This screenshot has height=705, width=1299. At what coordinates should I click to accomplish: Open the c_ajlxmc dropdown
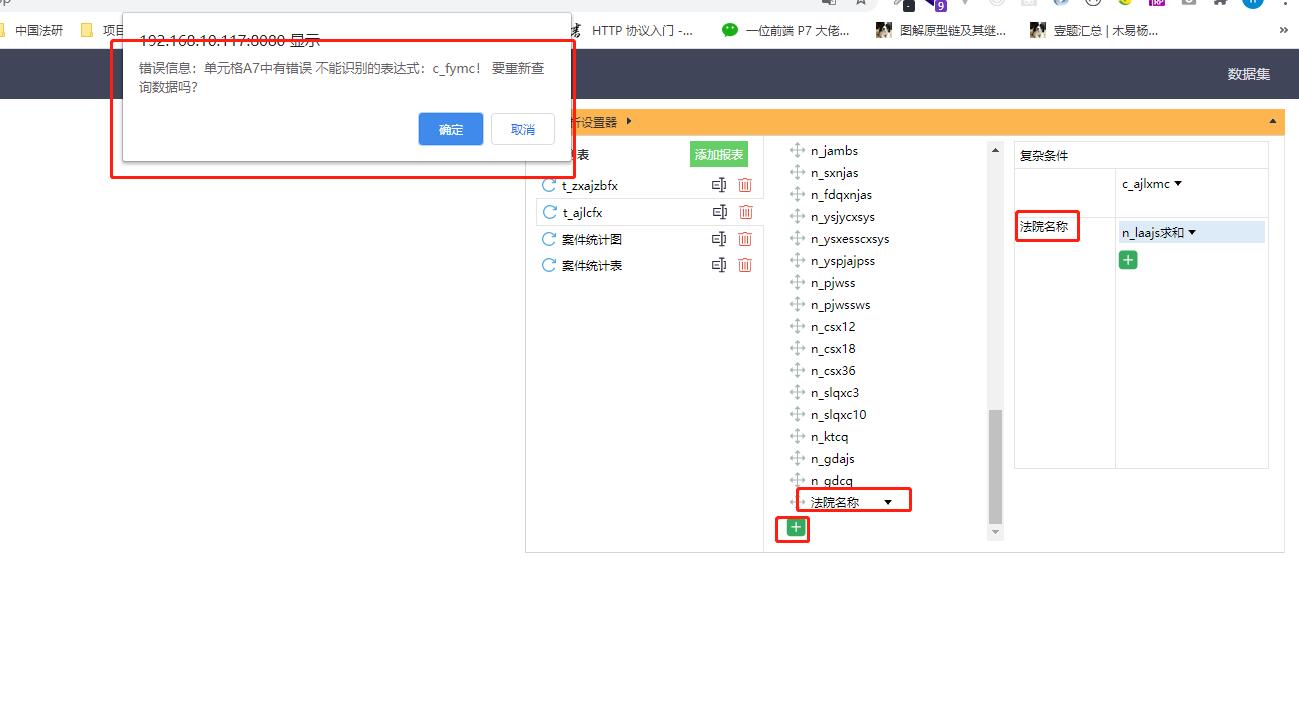pos(1178,184)
